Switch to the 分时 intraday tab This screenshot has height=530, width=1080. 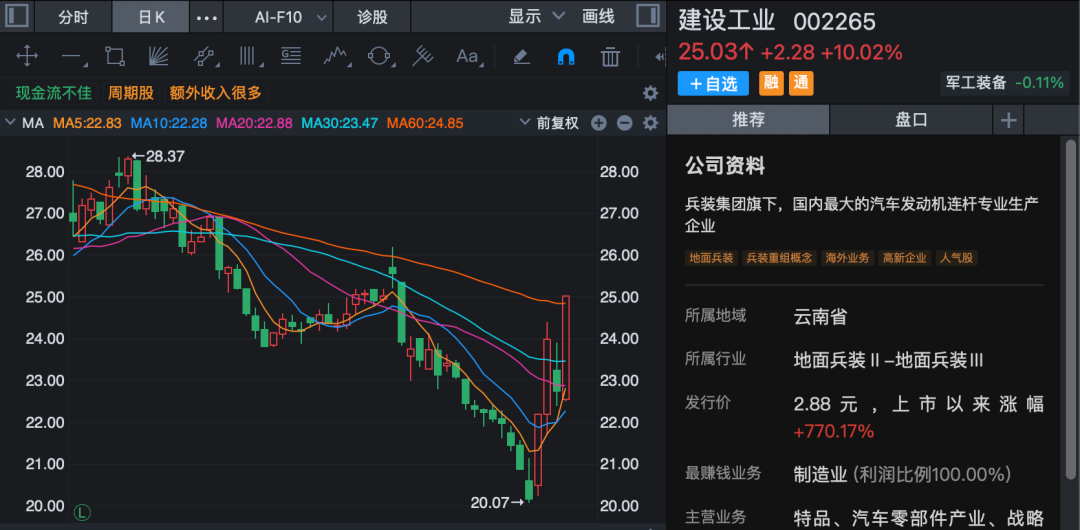click(73, 17)
